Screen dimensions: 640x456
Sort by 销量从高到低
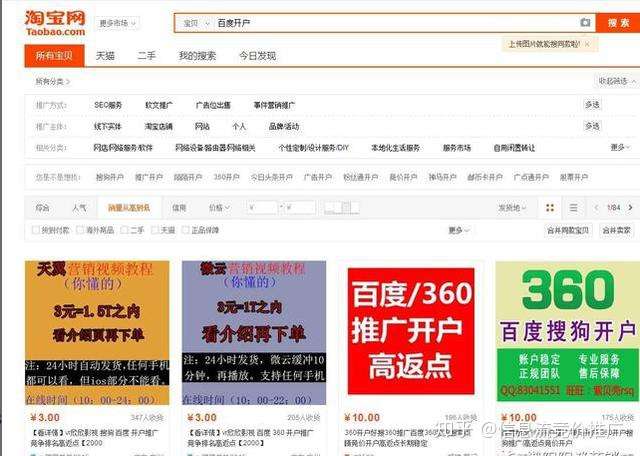[129, 208]
